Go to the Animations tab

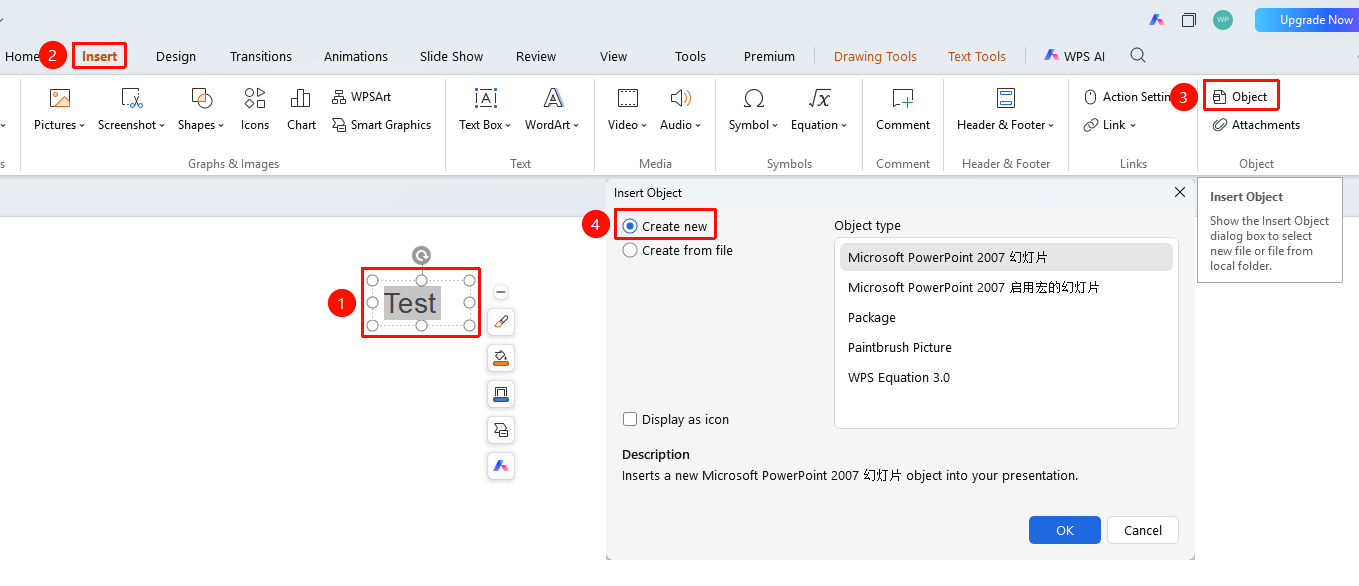[x=356, y=56]
